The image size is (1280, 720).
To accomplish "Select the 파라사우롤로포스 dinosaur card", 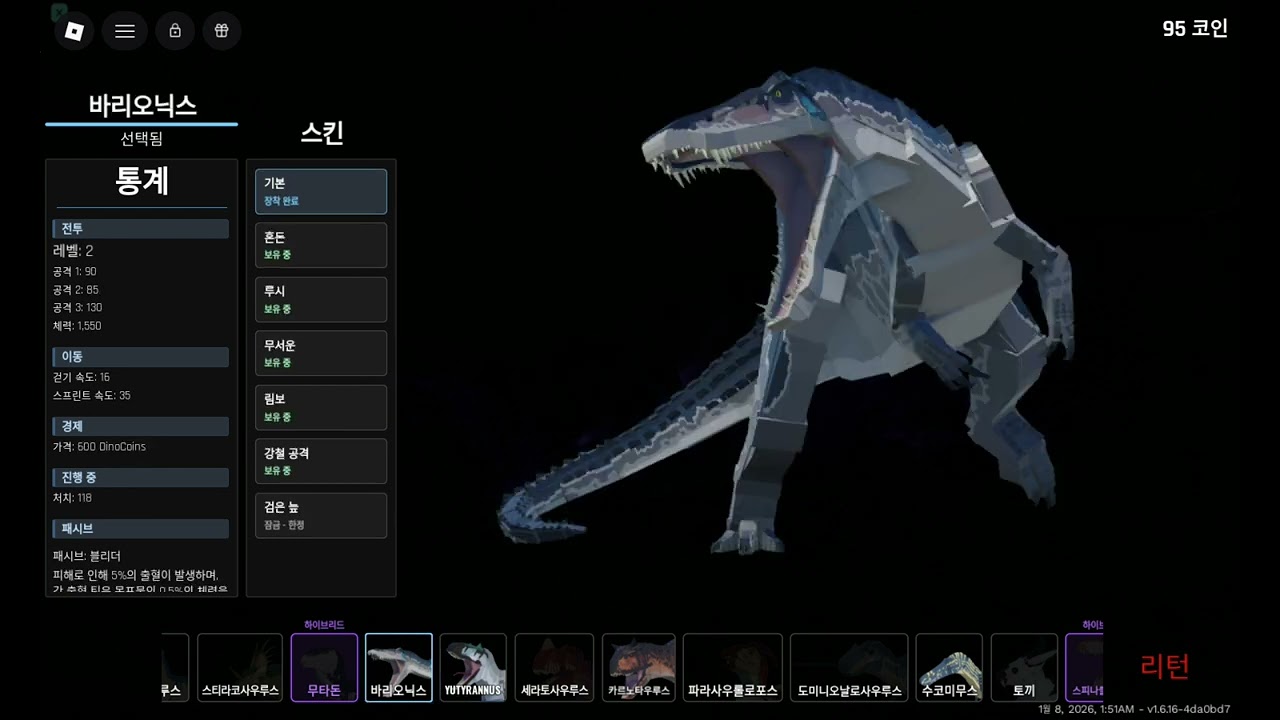I will tap(733, 667).
